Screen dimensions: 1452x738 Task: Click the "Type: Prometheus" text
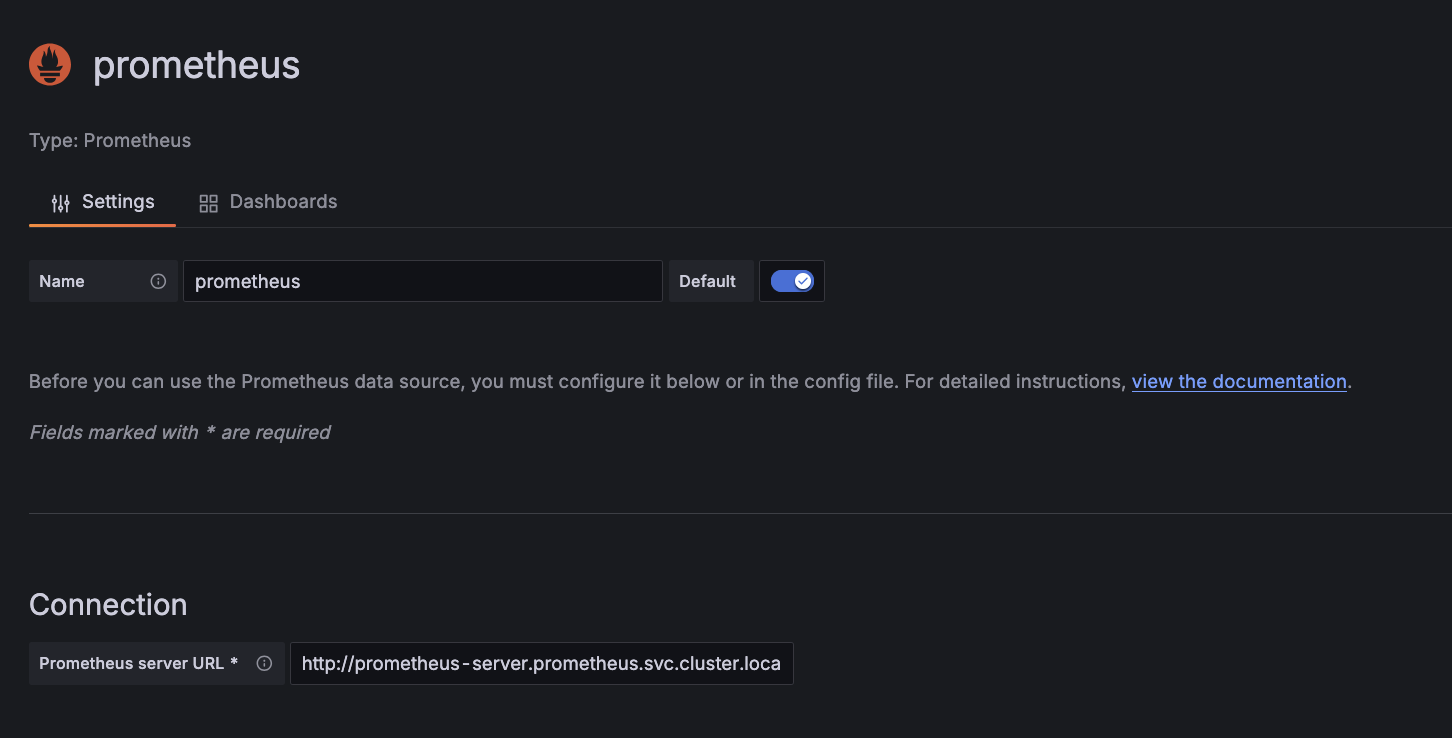110,140
